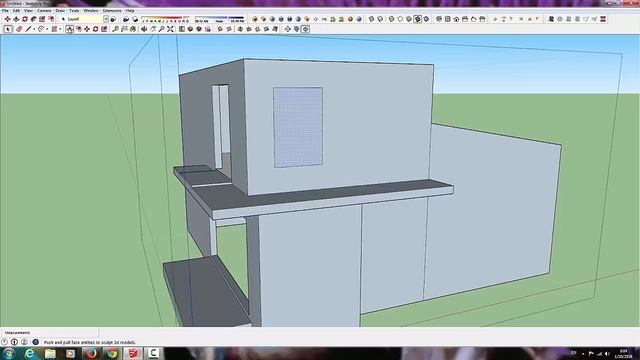Open the Draw menu
The width and height of the screenshot is (640, 360).
point(60,11)
